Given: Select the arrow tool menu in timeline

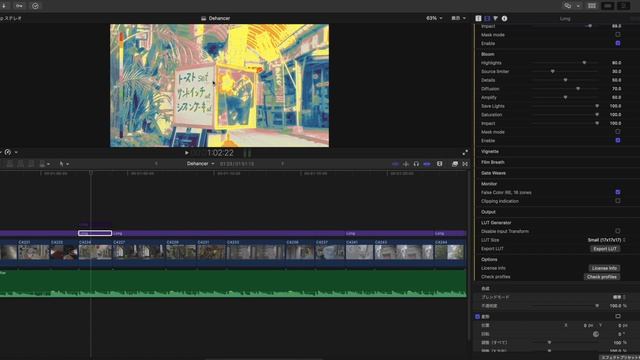Looking at the screenshot, I should click(x=64, y=164).
